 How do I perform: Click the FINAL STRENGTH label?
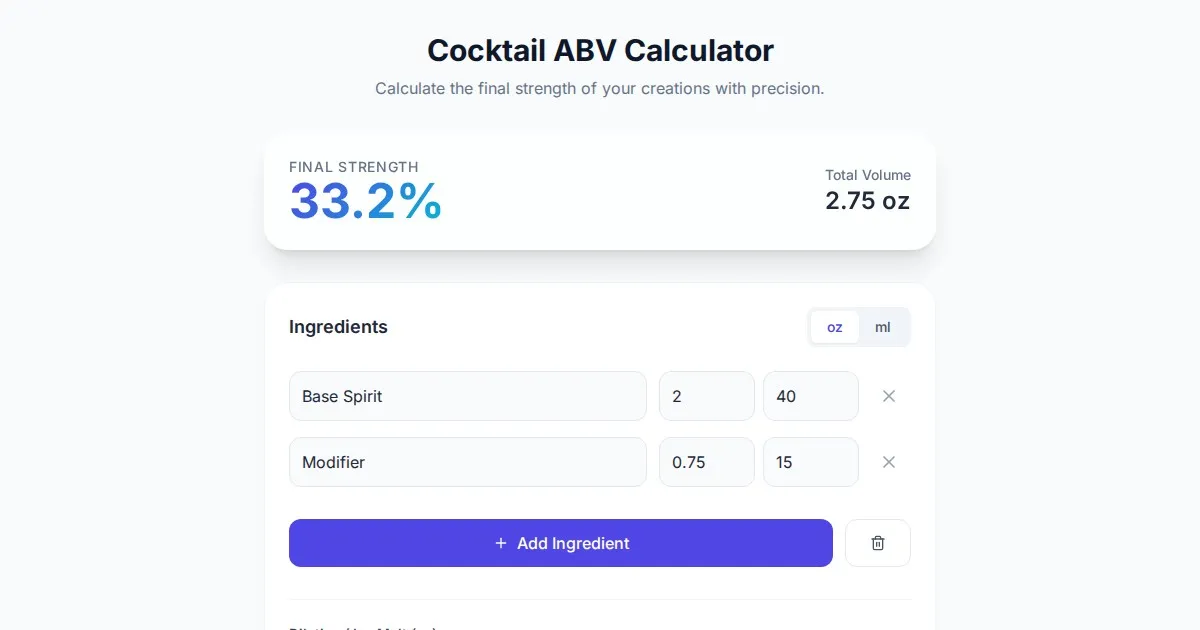pos(354,167)
